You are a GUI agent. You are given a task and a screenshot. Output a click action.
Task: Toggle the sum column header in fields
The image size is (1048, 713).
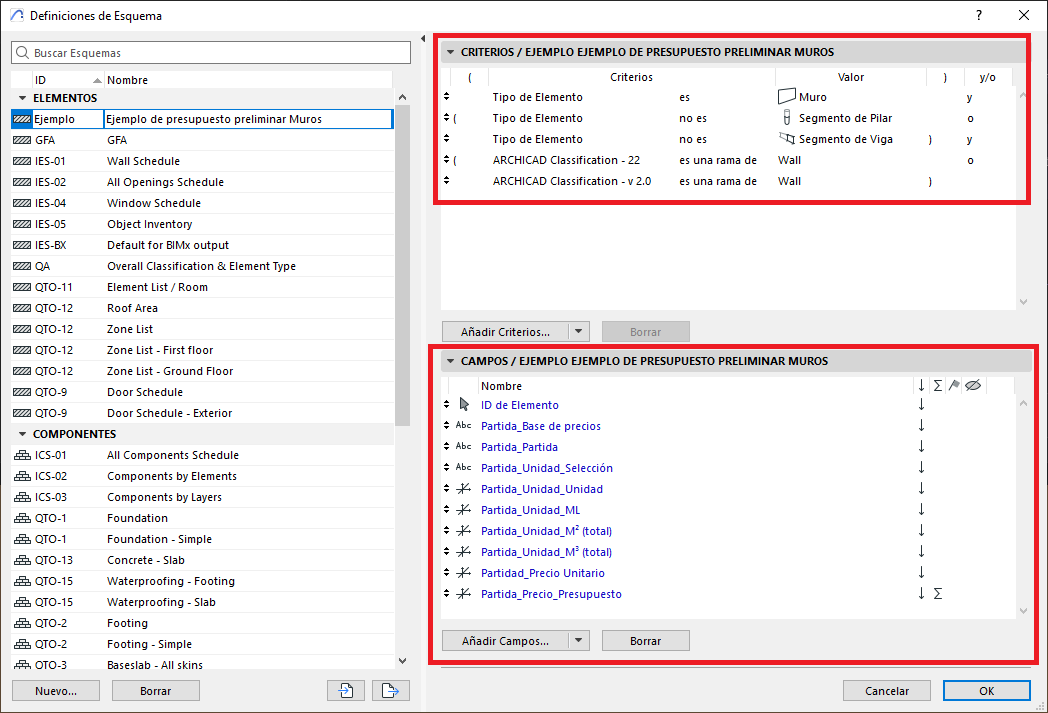[937, 386]
